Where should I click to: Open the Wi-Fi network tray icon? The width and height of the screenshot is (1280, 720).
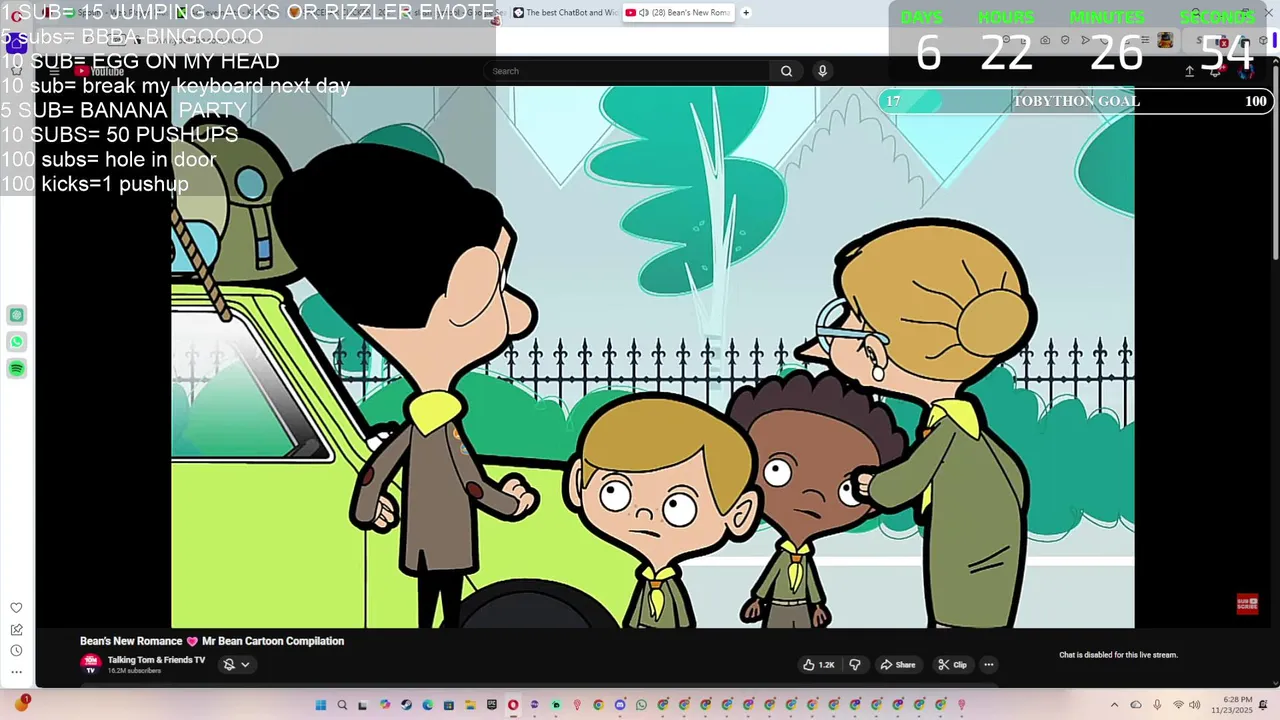1178,705
